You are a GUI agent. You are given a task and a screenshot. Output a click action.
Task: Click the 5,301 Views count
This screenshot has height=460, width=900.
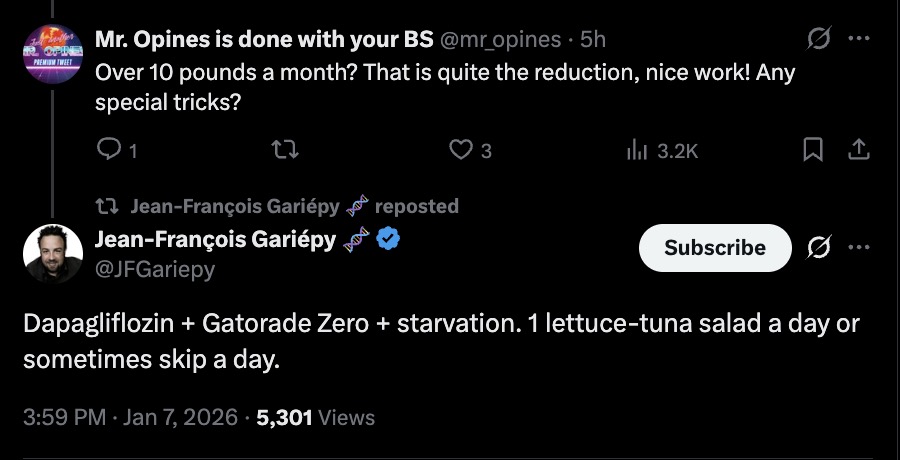[315, 417]
